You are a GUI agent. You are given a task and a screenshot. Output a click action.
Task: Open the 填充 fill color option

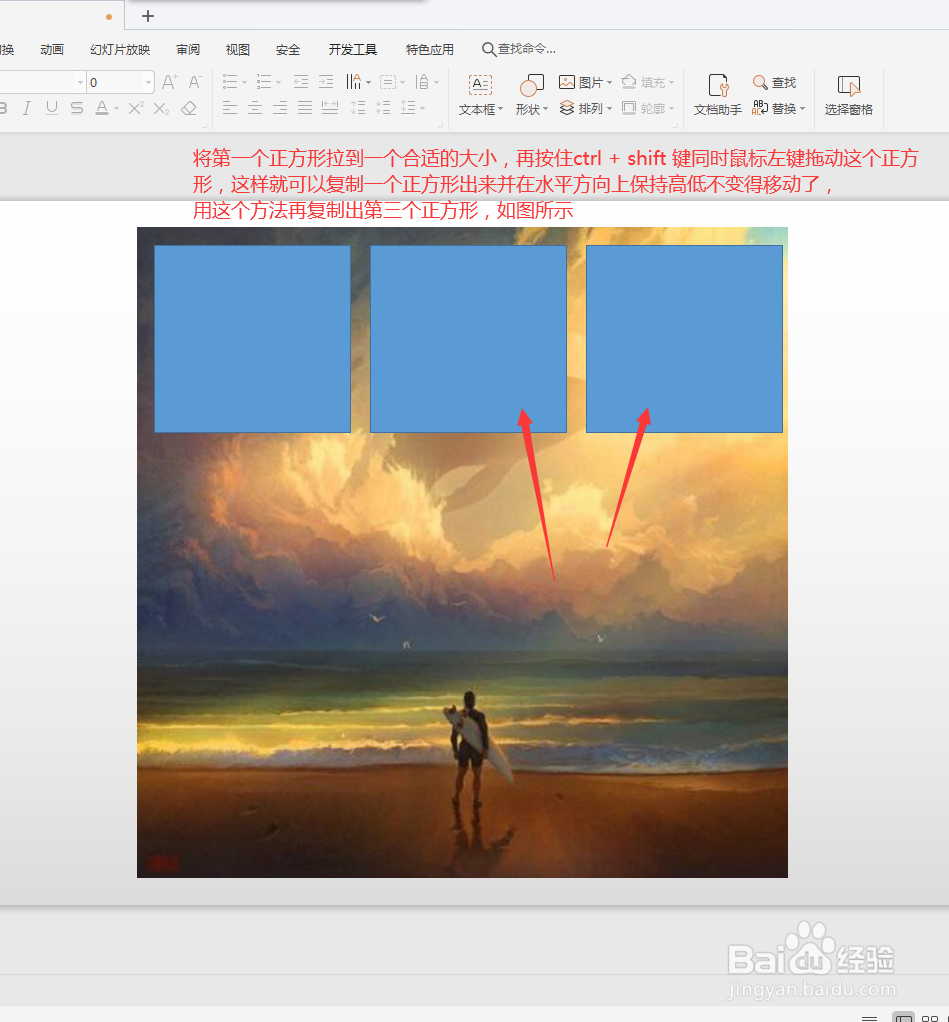(x=647, y=83)
